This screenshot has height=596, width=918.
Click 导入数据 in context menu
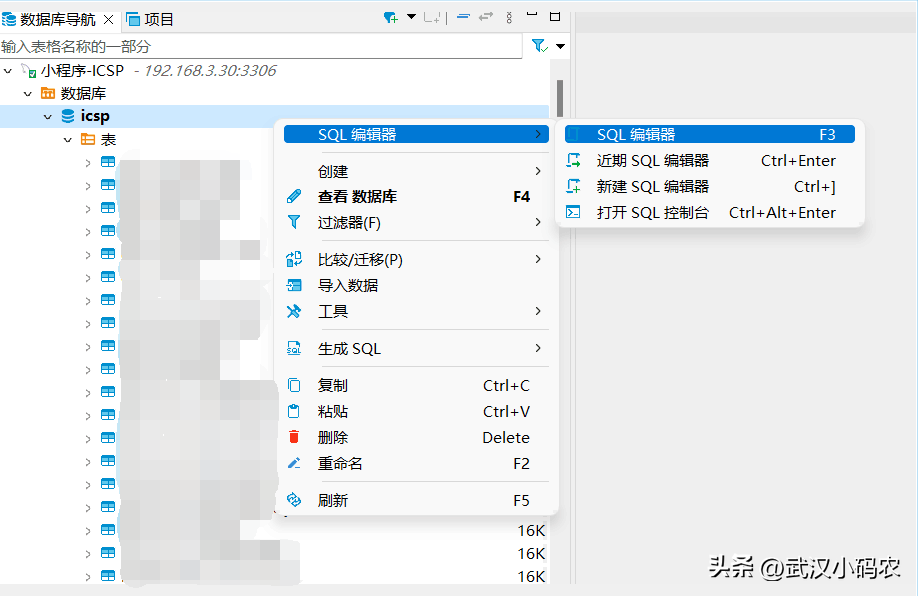point(348,285)
